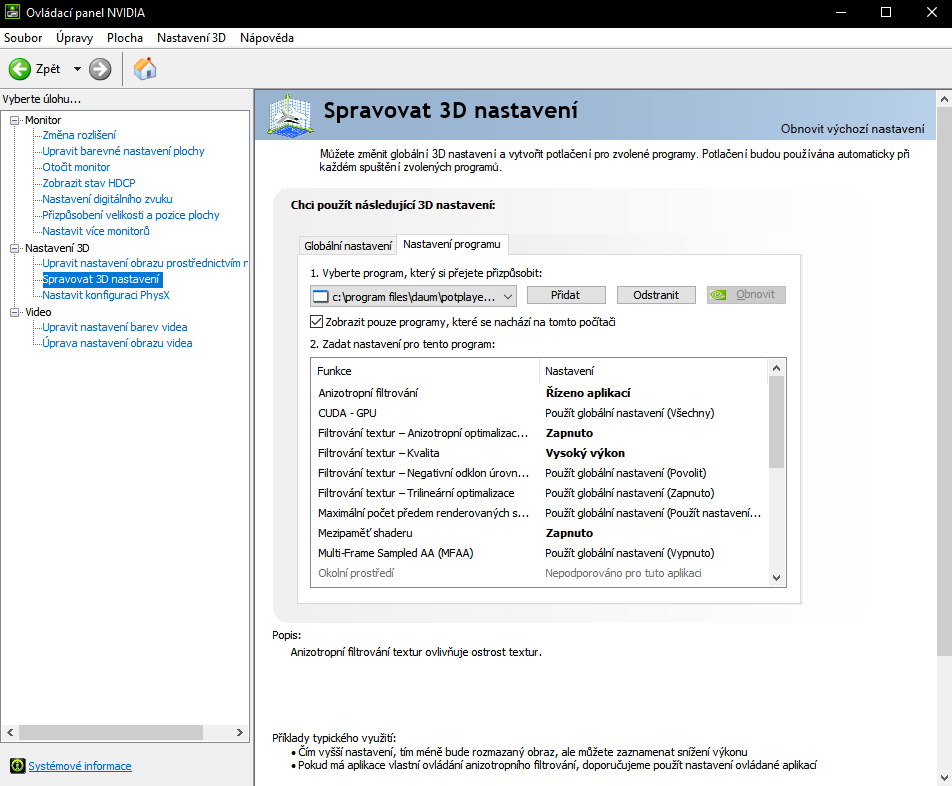
Task: Select the Mezipaměť shaderu row
Action: tap(539, 533)
